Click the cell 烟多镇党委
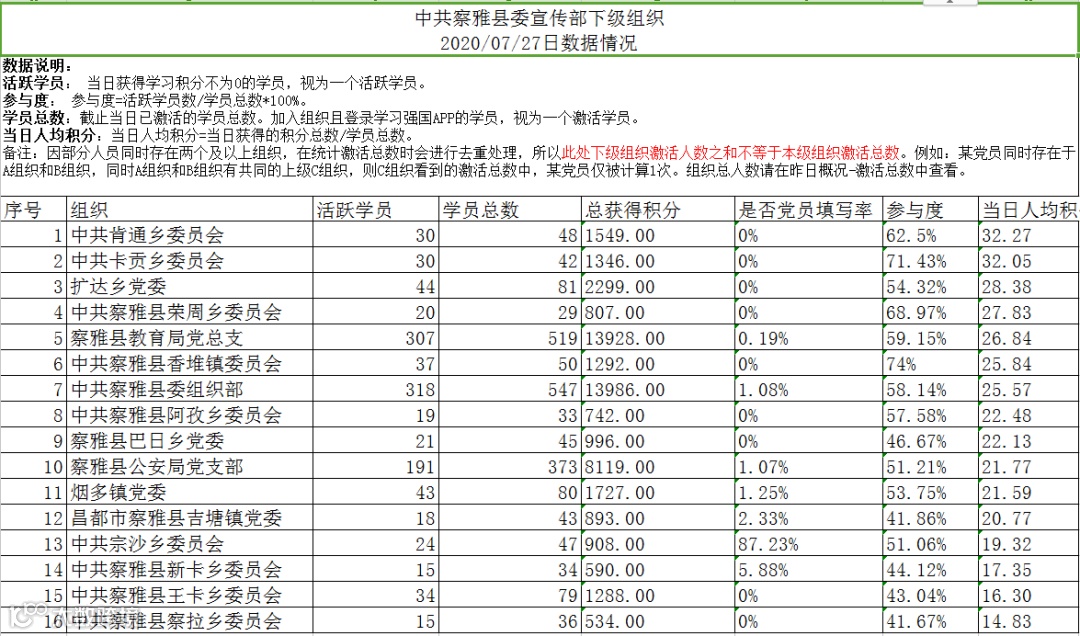 (190, 493)
